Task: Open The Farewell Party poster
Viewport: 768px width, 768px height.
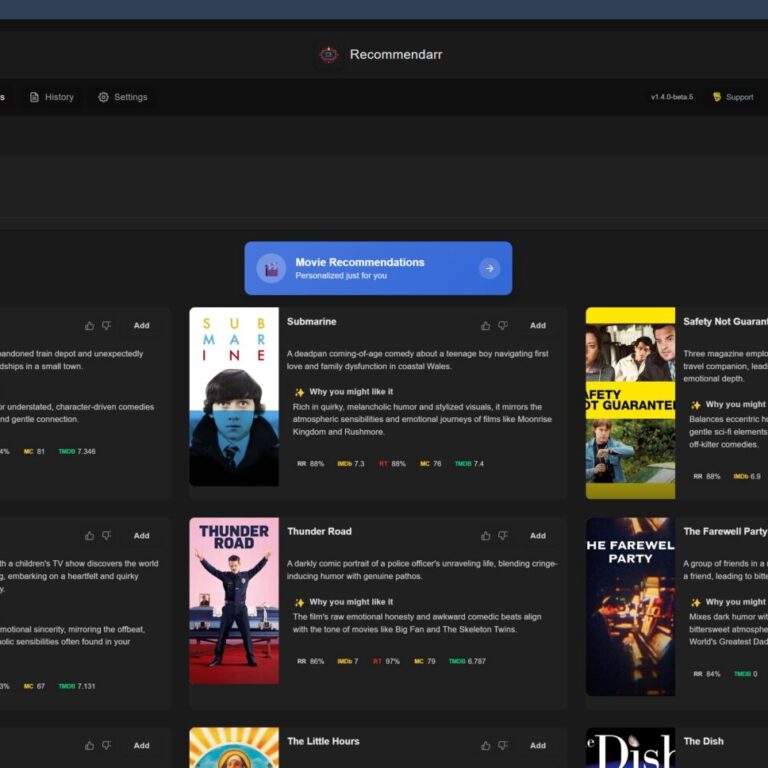Action: [630, 607]
